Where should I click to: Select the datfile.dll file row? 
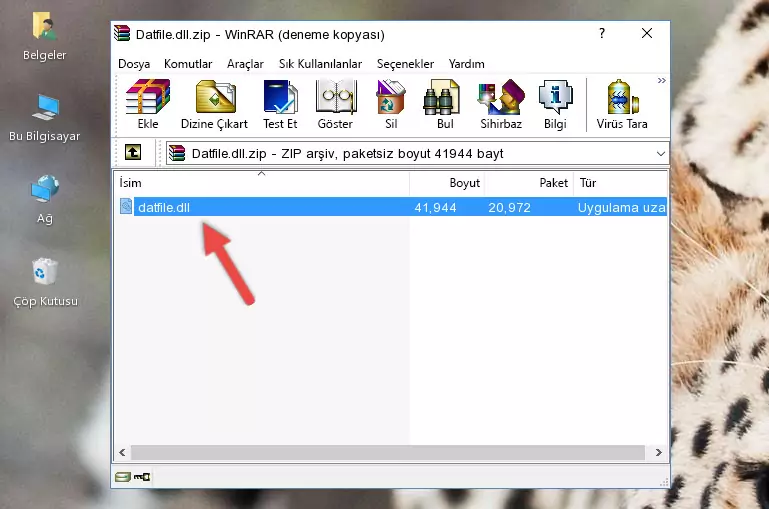coord(392,207)
